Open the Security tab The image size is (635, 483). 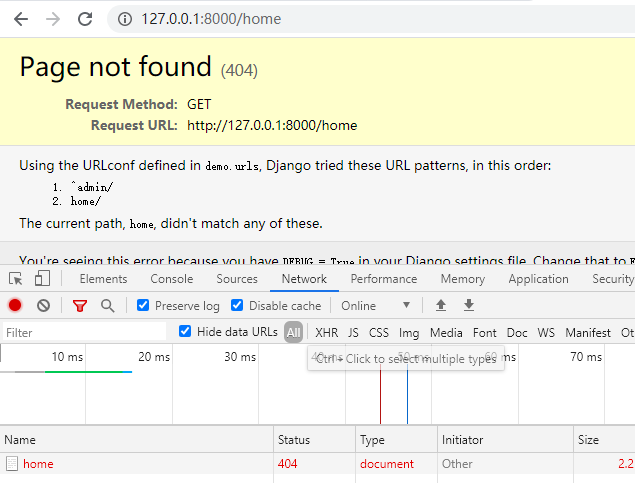(x=613, y=279)
